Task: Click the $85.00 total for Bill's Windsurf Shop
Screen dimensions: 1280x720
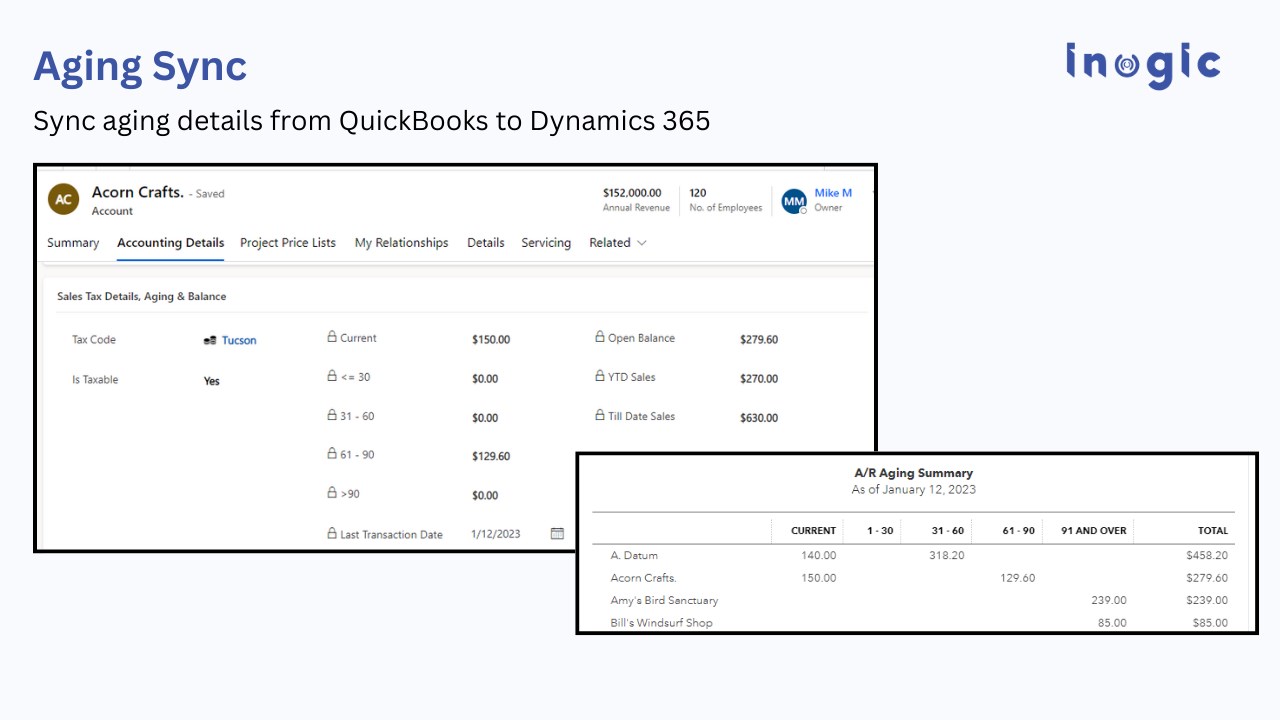Action: pos(1211,623)
